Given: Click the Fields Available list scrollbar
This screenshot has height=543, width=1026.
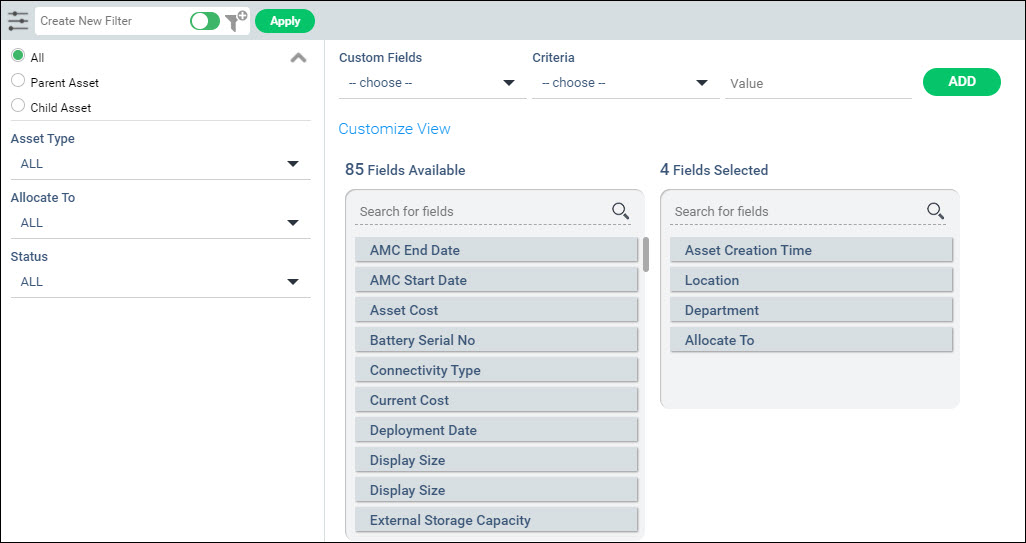Looking at the screenshot, I should (x=646, y=255).
